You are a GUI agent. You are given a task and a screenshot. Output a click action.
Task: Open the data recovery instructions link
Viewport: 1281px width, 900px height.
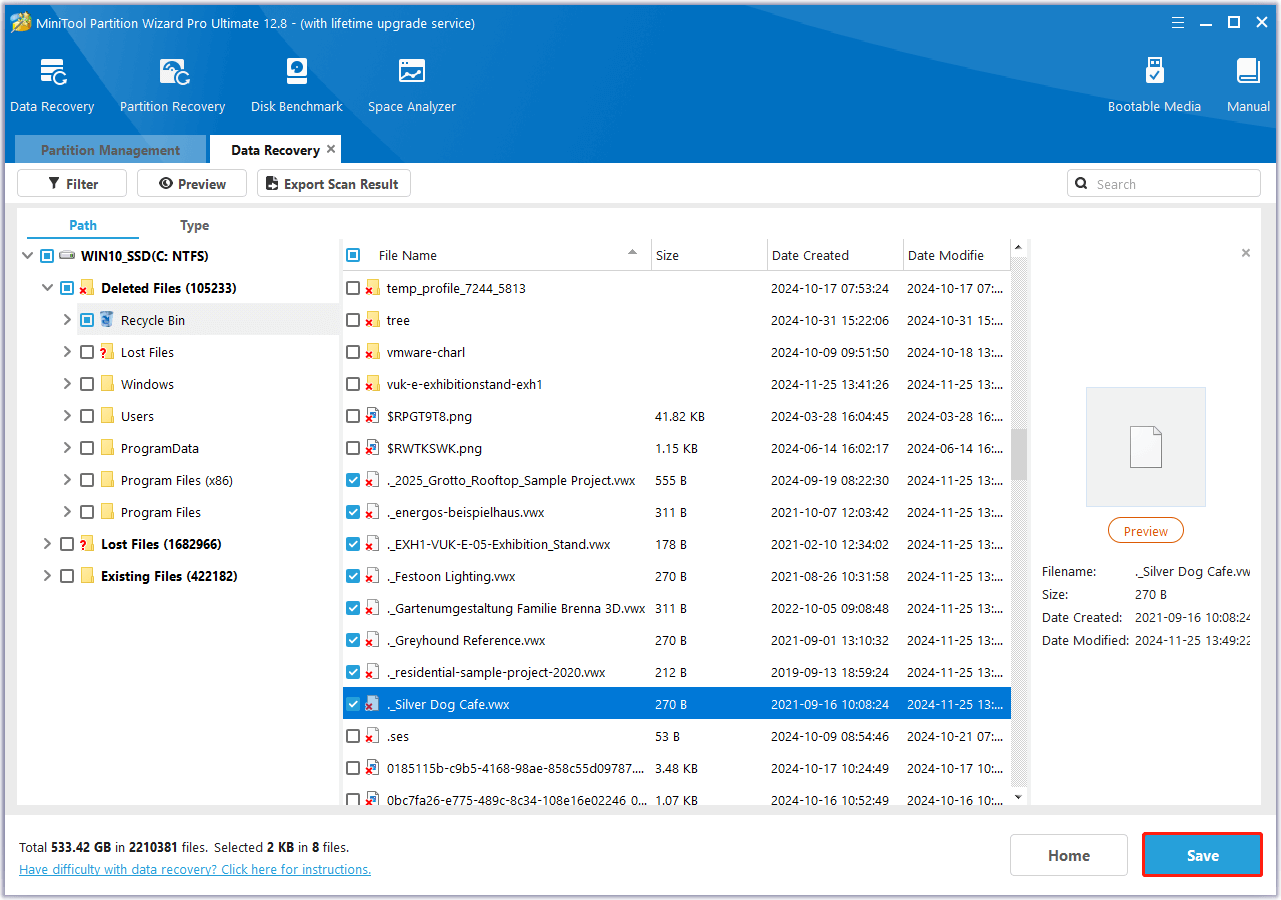point(195,869)
